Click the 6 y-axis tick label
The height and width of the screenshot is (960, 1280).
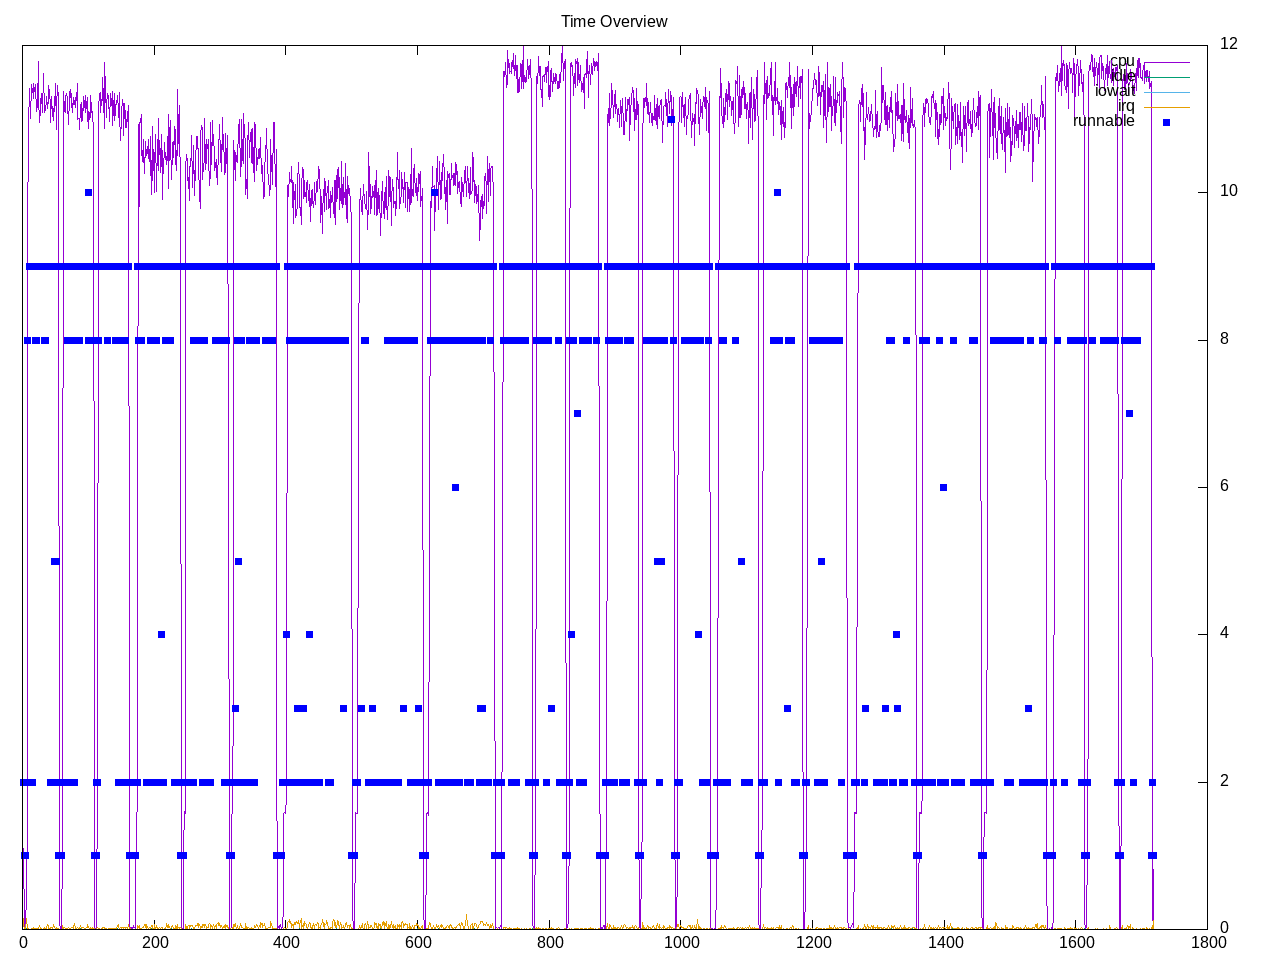click(1224, 486)
